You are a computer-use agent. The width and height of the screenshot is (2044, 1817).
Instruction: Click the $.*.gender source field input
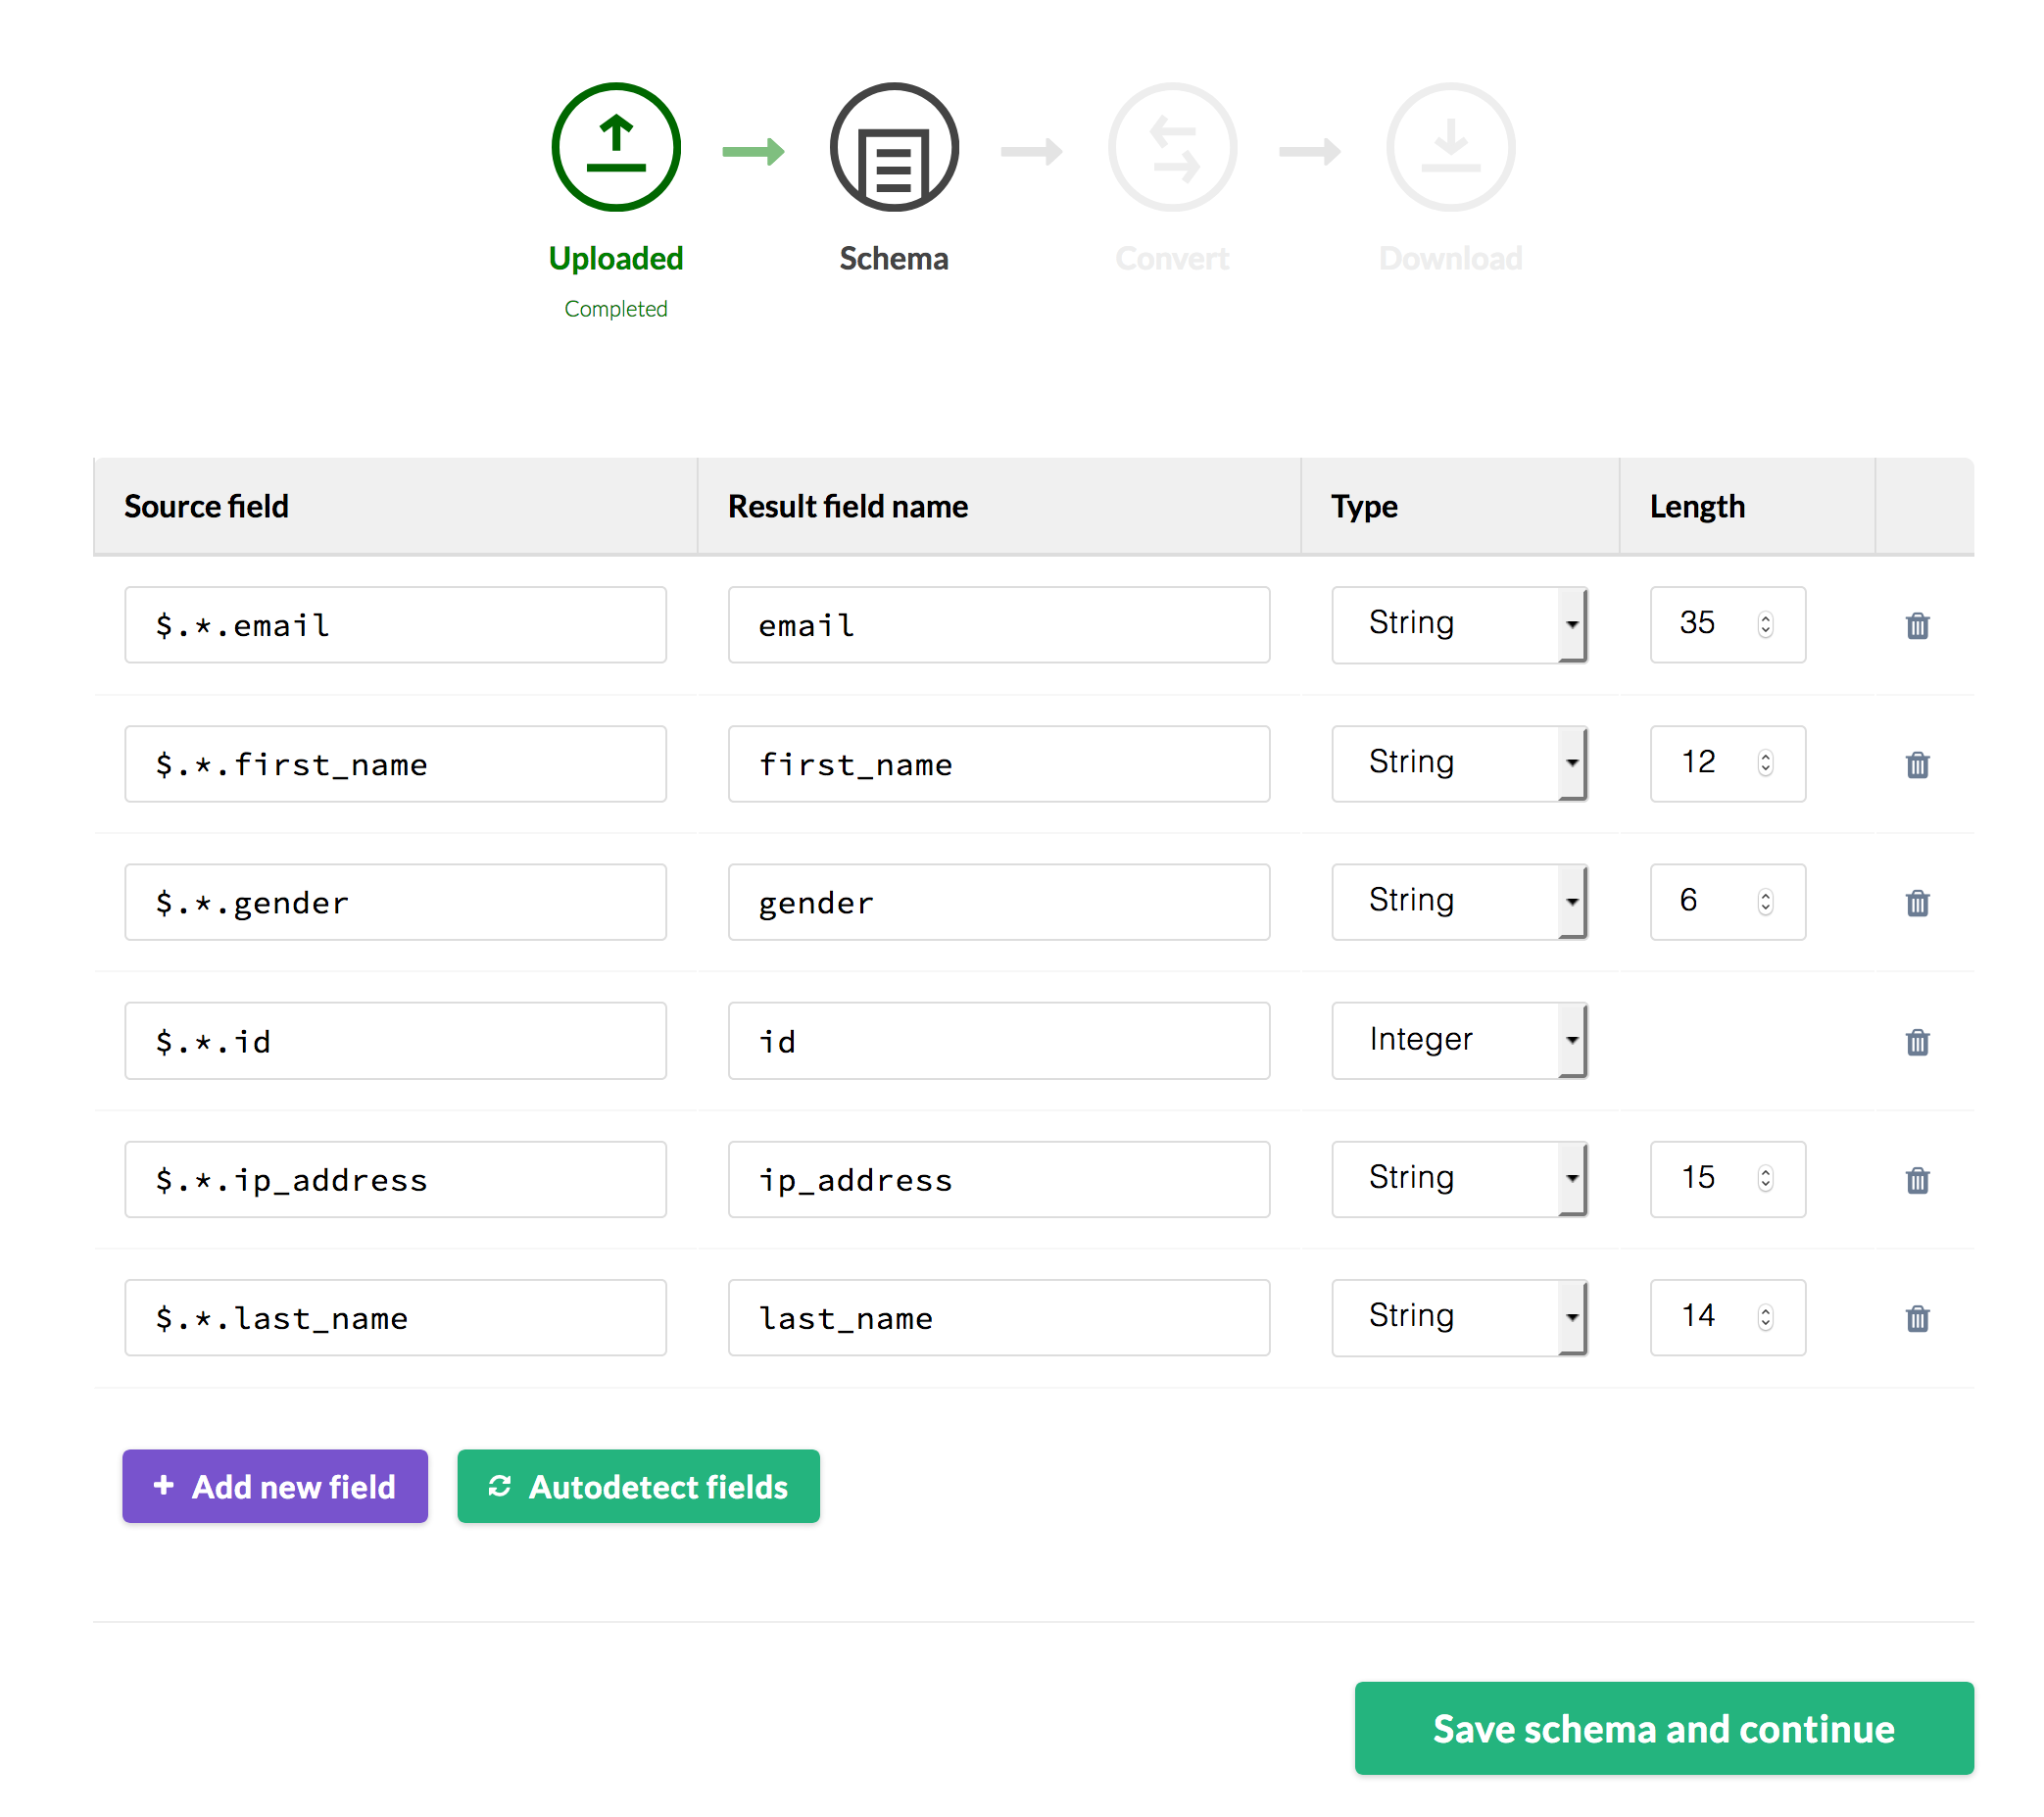click(394, 902)
